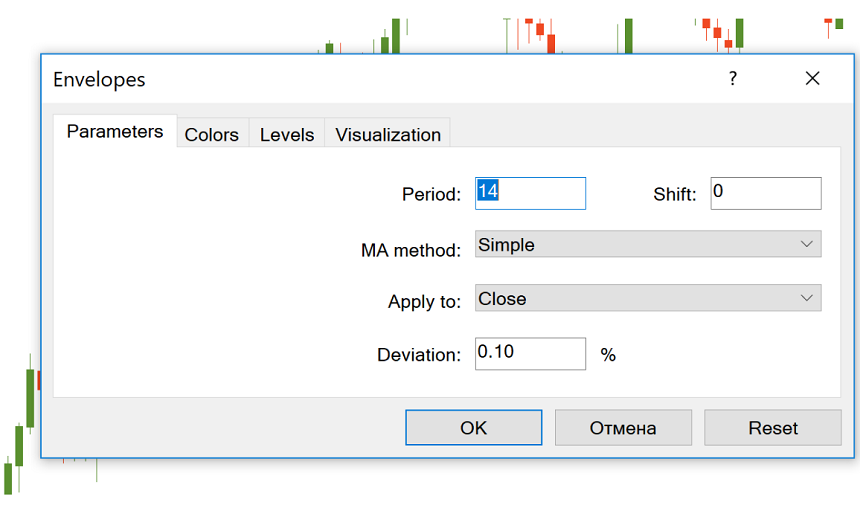Viewport: 860px width, 505px height.
Task: Go to the Visualization tab
Action: point(388,134)
